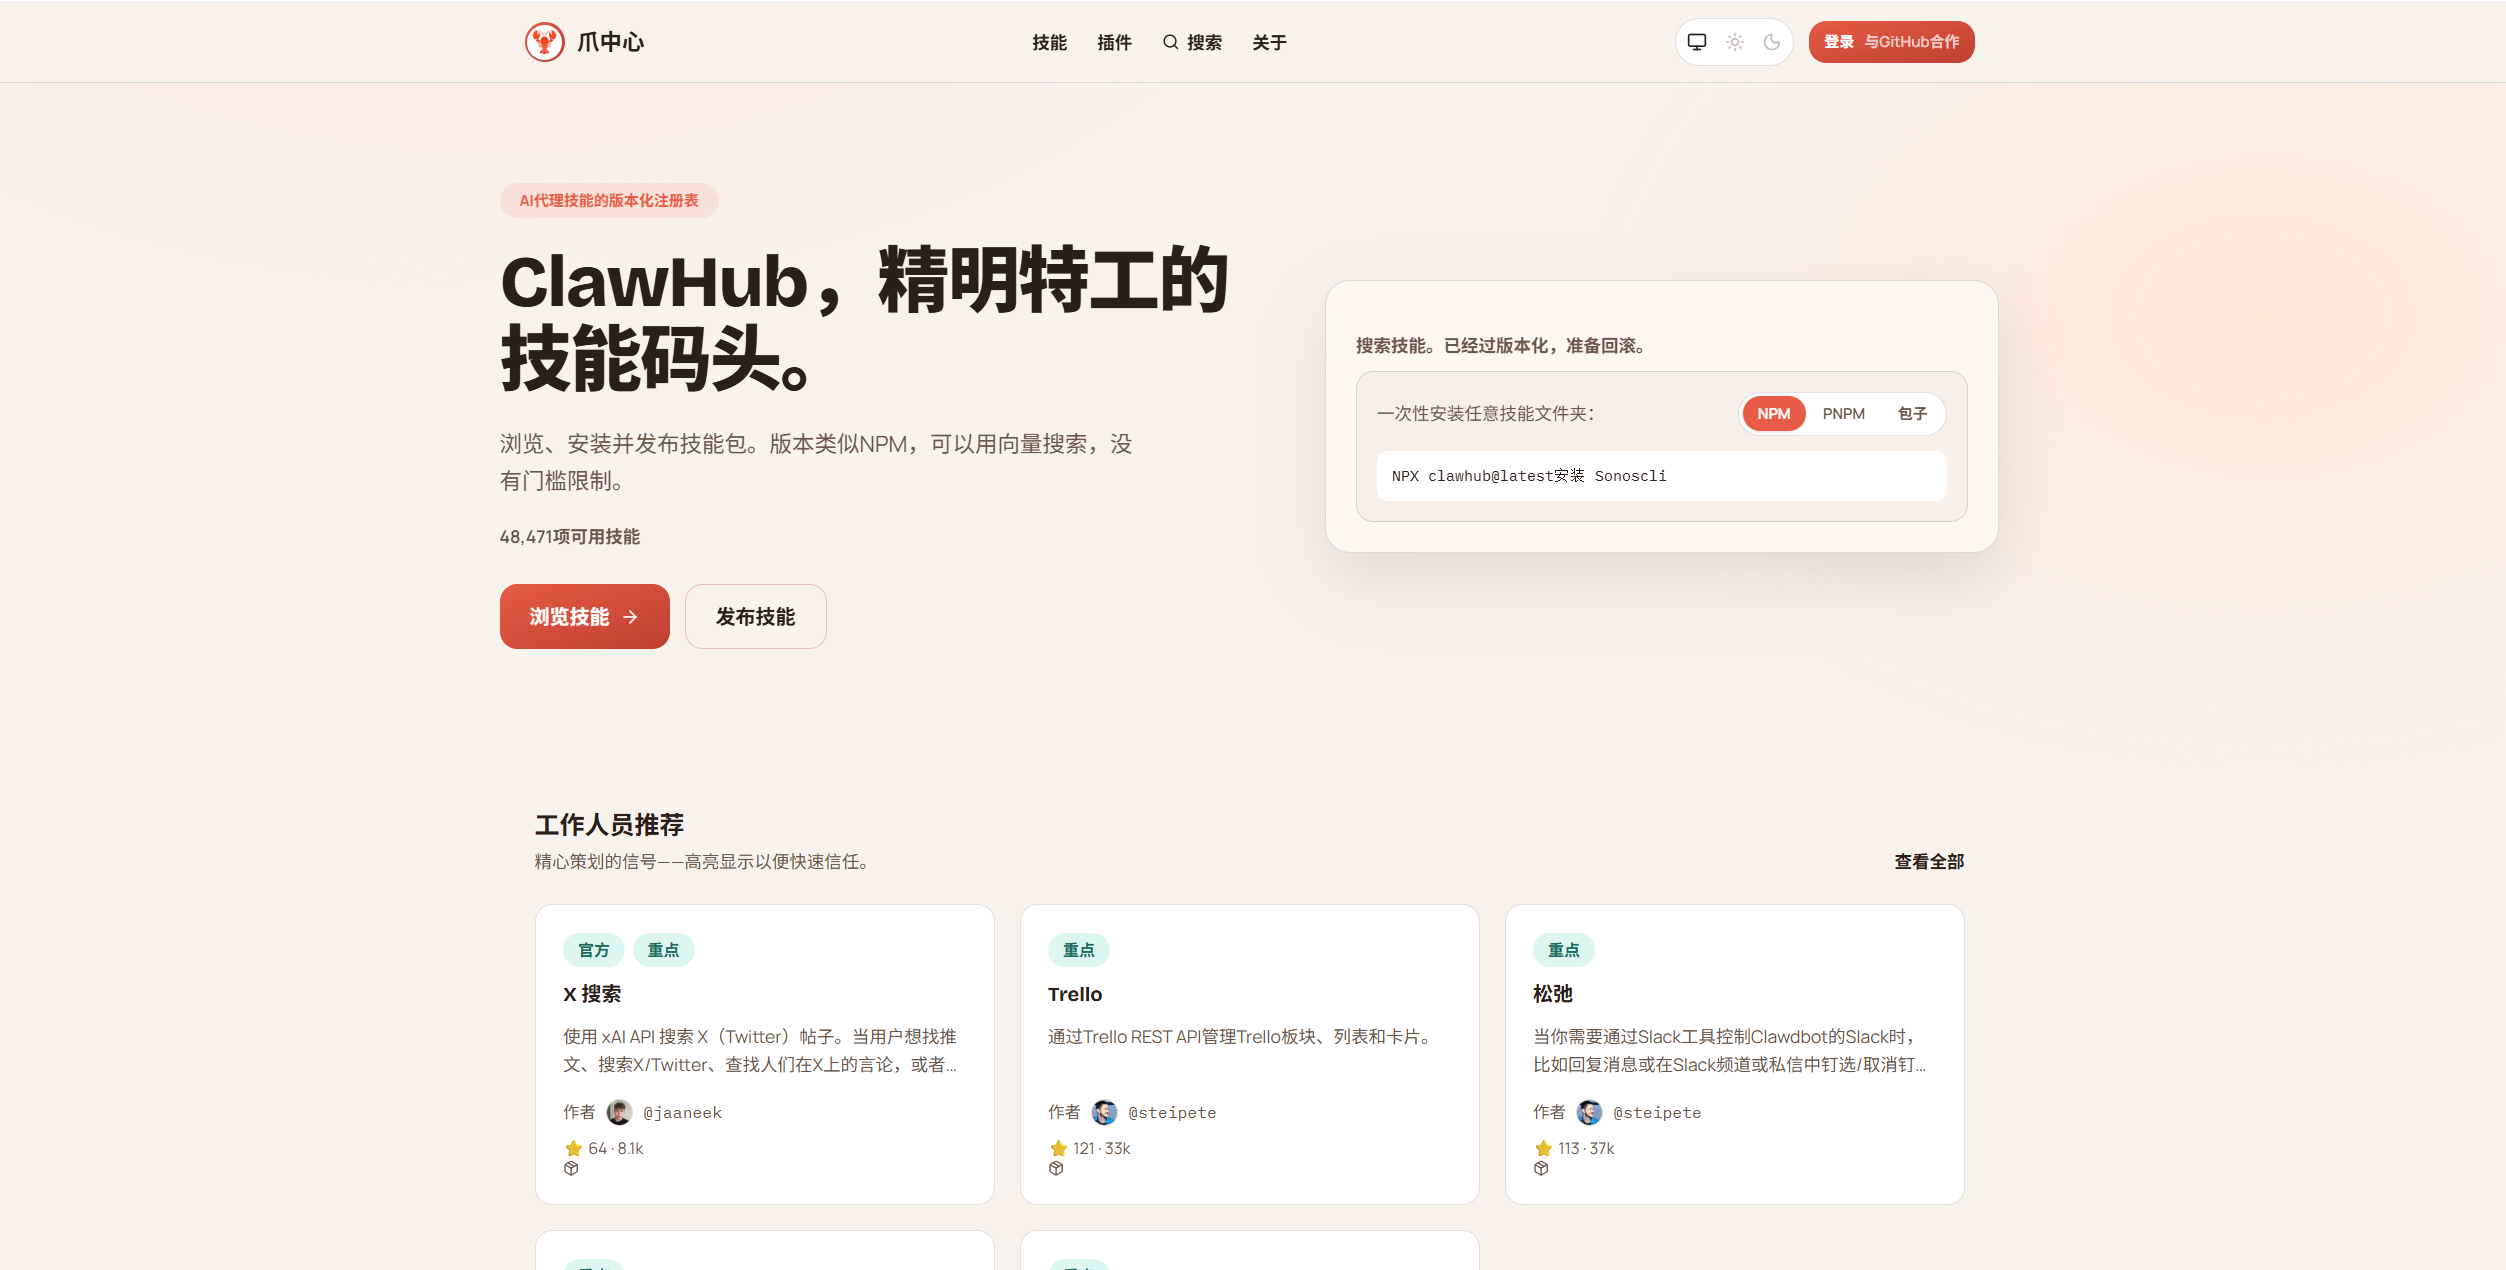
Task: Click the star icon on X 搜索 card
Action: coord(573,1148)
